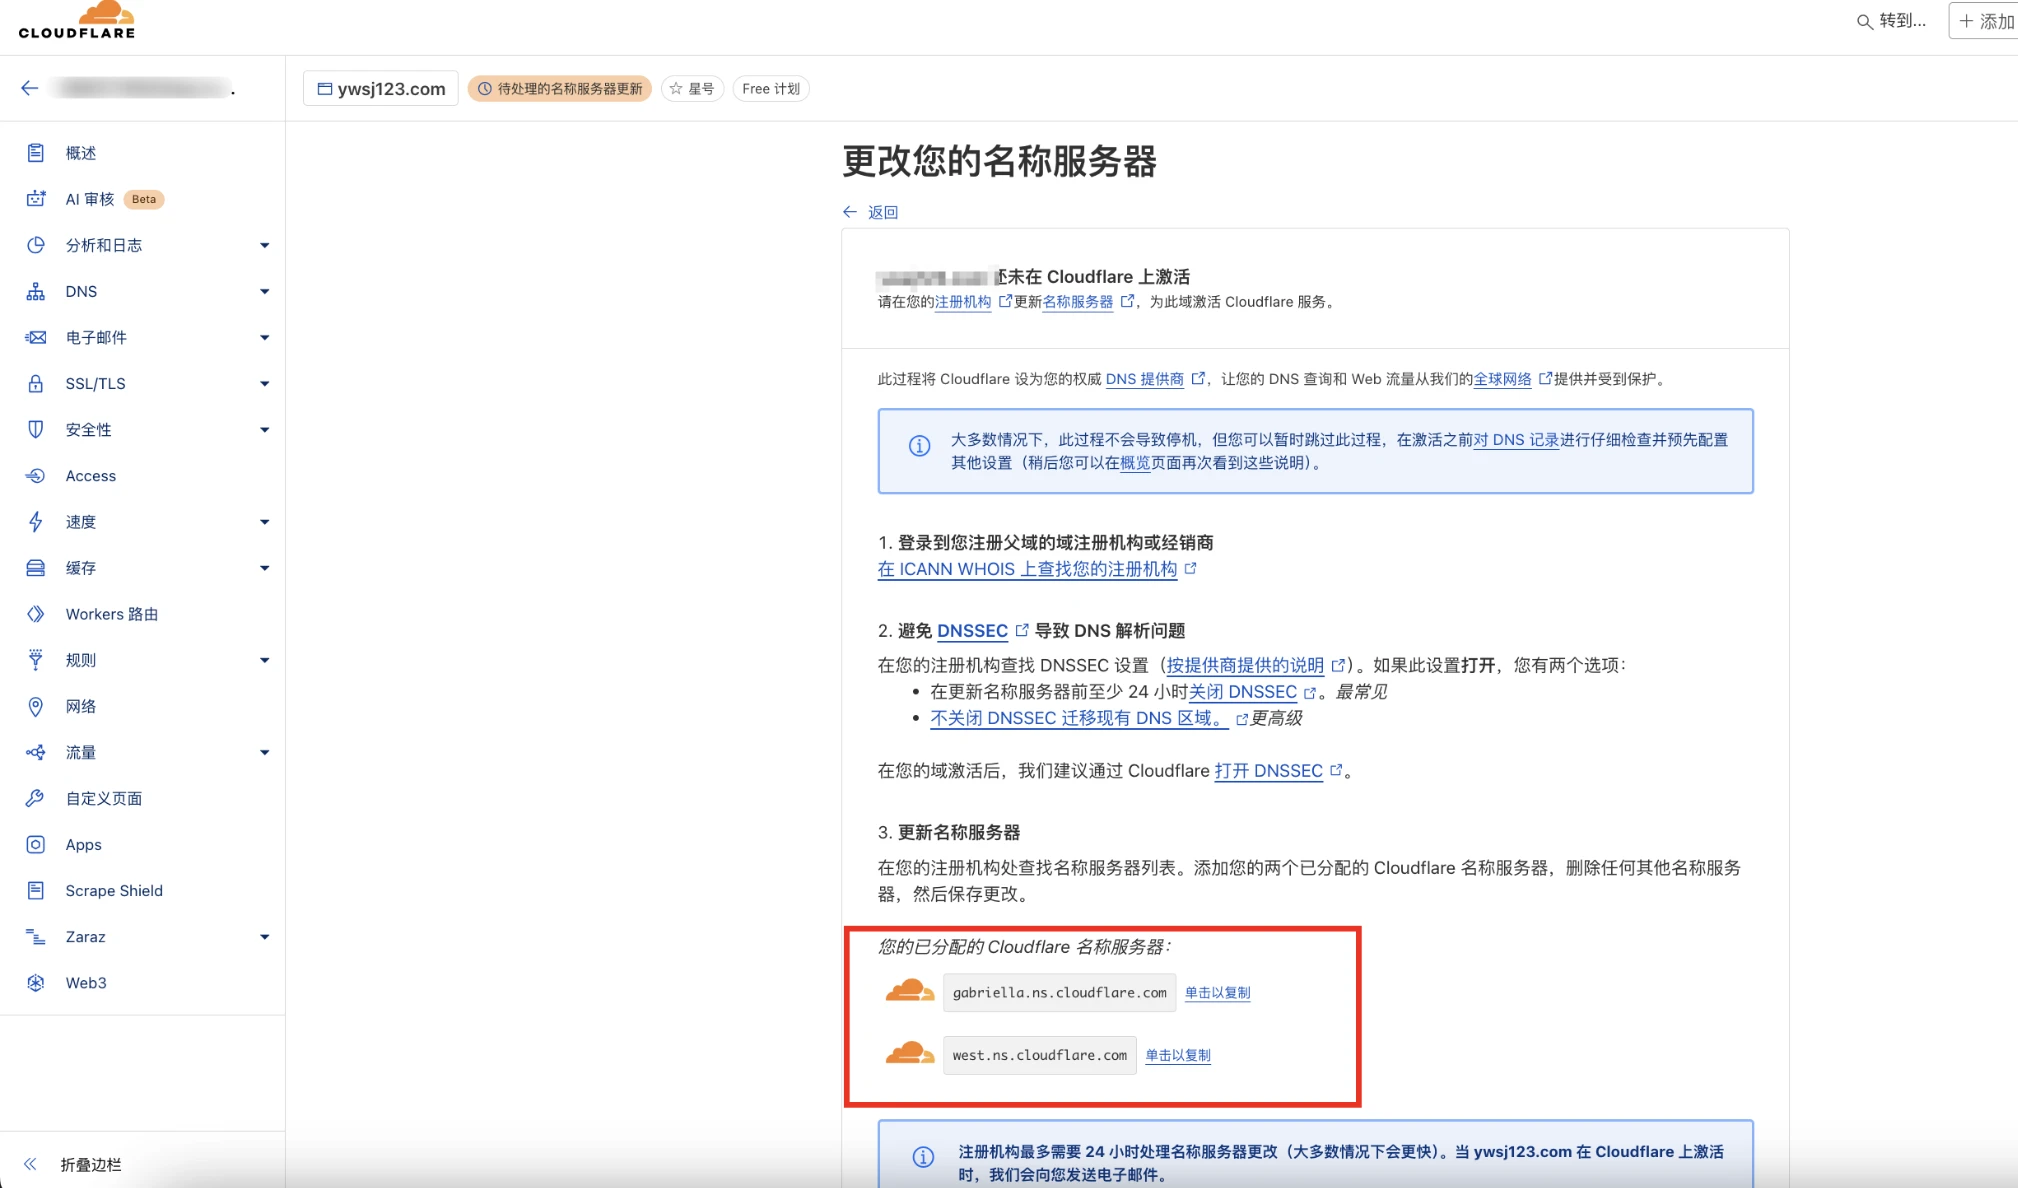Click the Cloudflare logo
This screenshot has width=2018, height=1188.
pos(77,20)
